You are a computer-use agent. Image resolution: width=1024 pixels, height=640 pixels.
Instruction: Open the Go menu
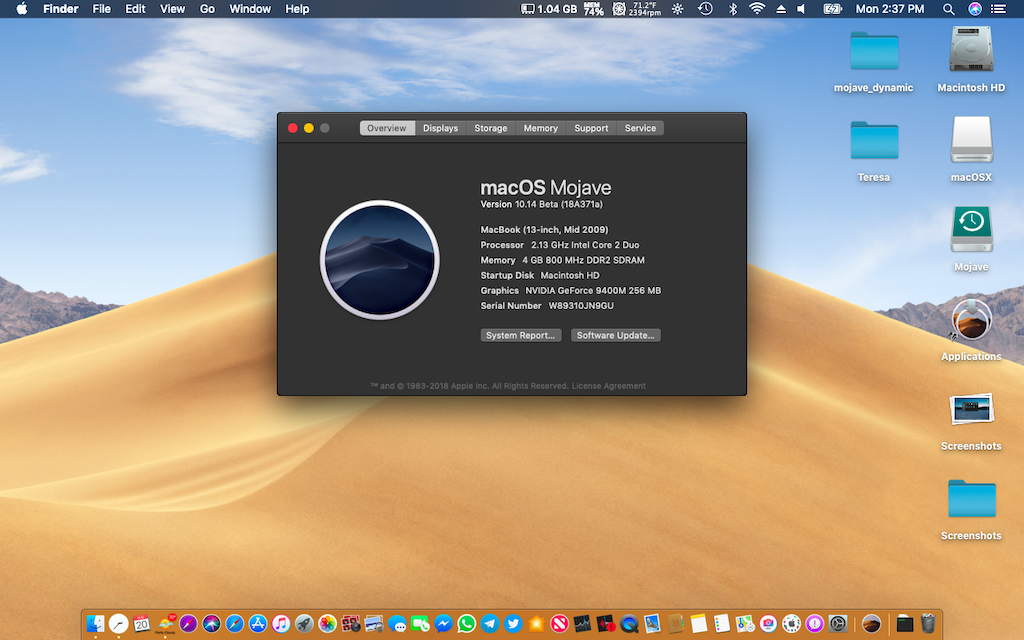click(207, 8)
